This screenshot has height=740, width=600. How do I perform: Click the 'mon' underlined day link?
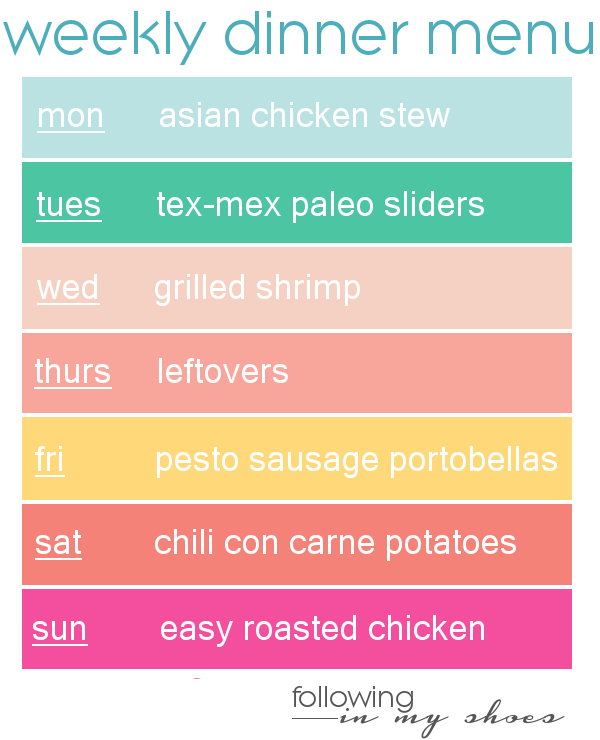pos(71,117)
